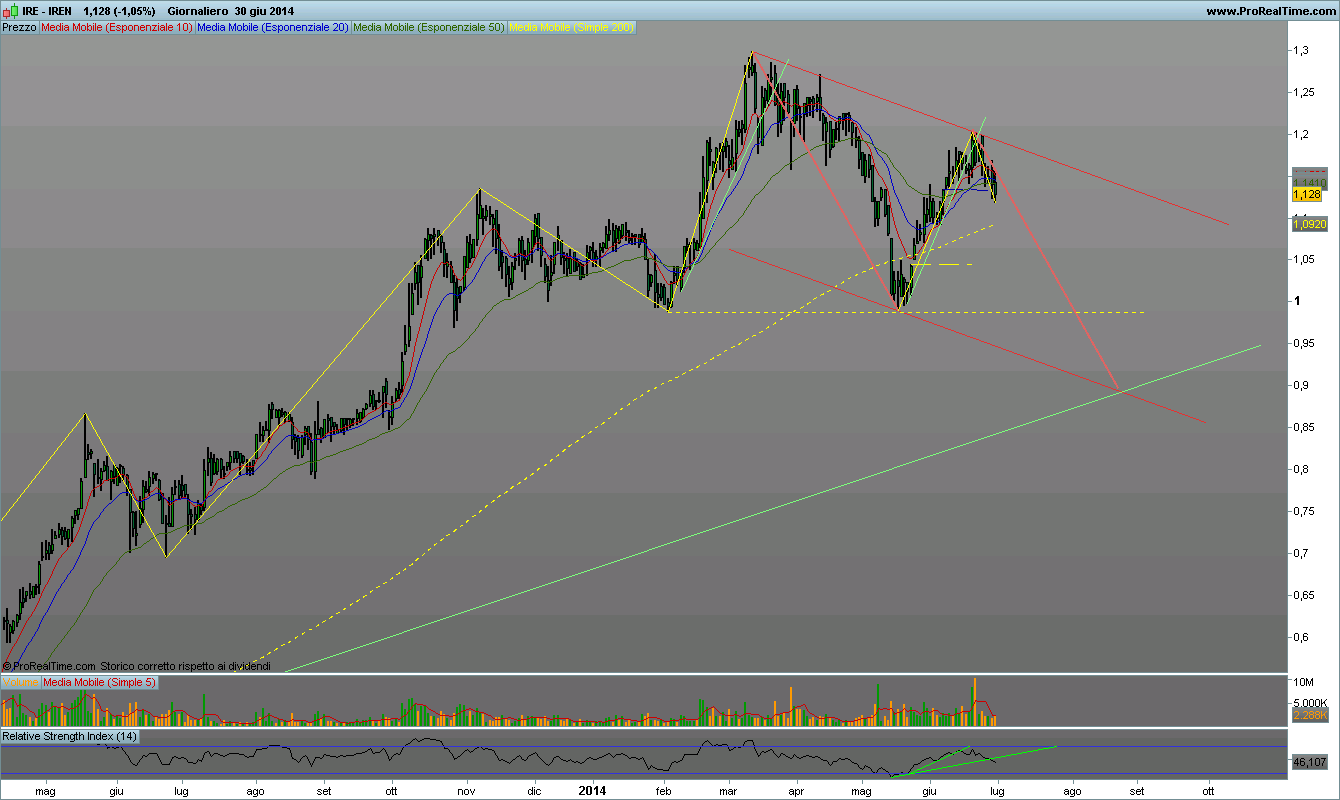Click the feb month on time axis
Image resolution: width=1340 pixels, height=800 pixels.
coord(663,790)
